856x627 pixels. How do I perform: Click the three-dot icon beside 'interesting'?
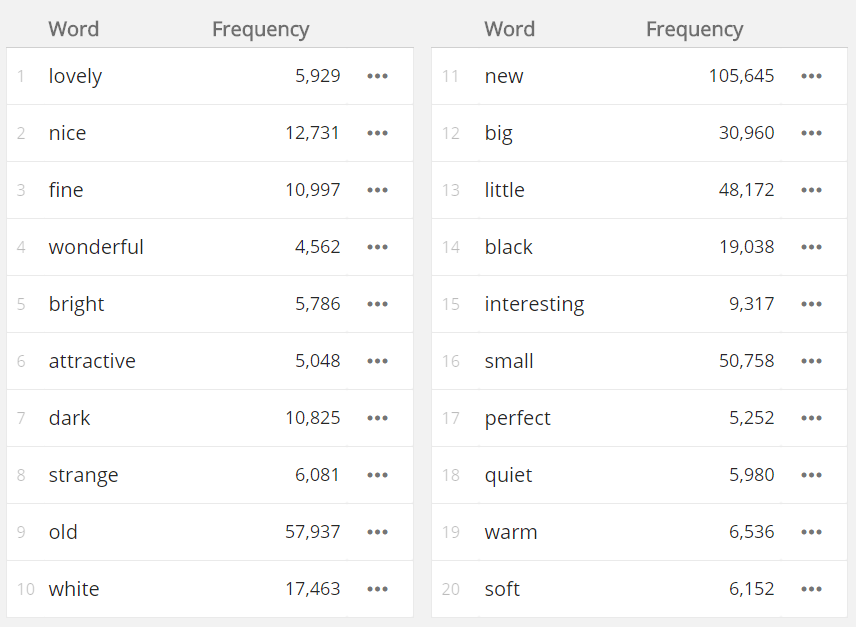(x=811, y=304)
